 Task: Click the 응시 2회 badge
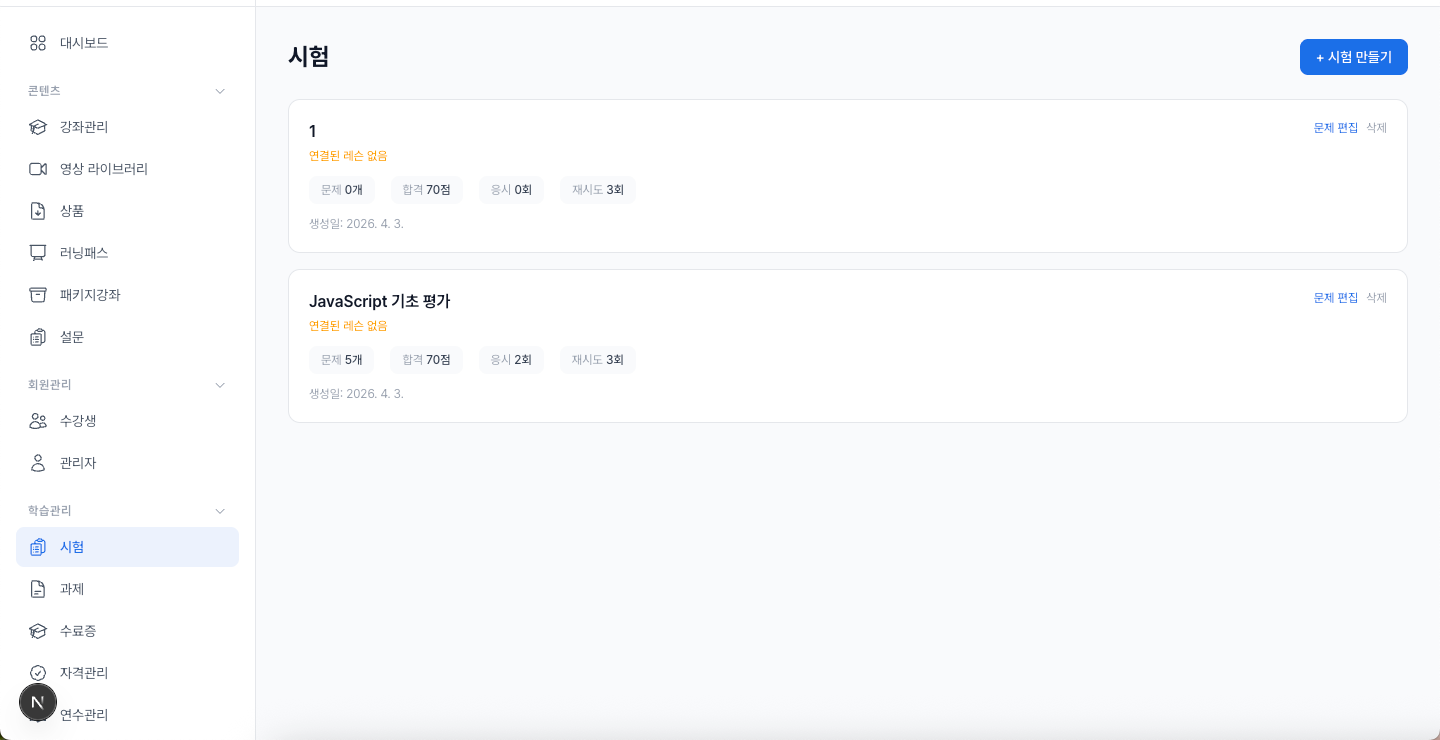coord(511,359)
